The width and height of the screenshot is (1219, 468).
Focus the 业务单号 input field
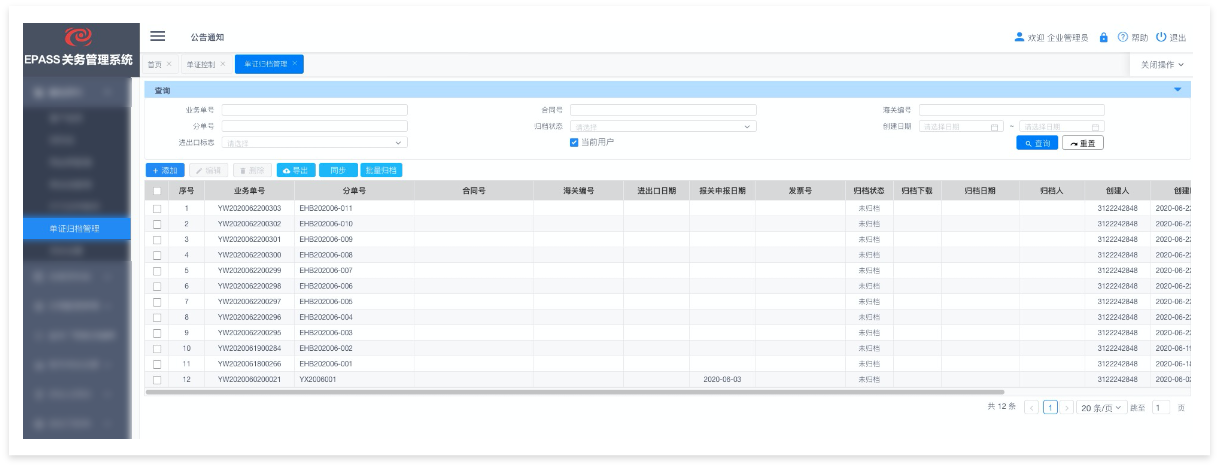click(x=315, y=110)
